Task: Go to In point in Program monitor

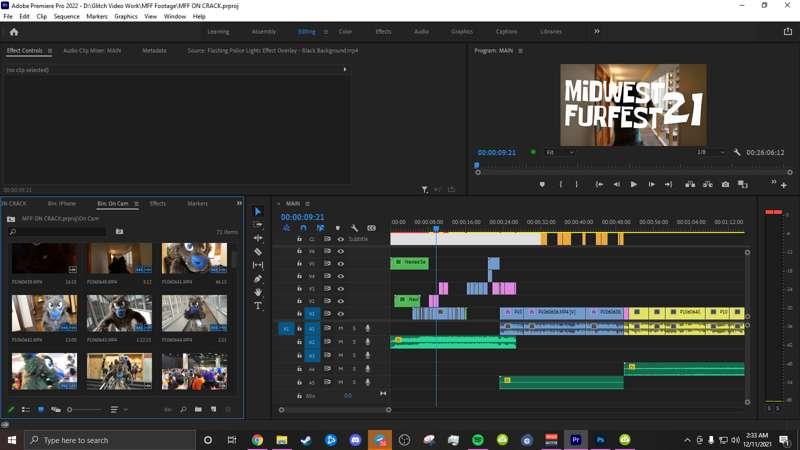Action: tap(599, 185)
